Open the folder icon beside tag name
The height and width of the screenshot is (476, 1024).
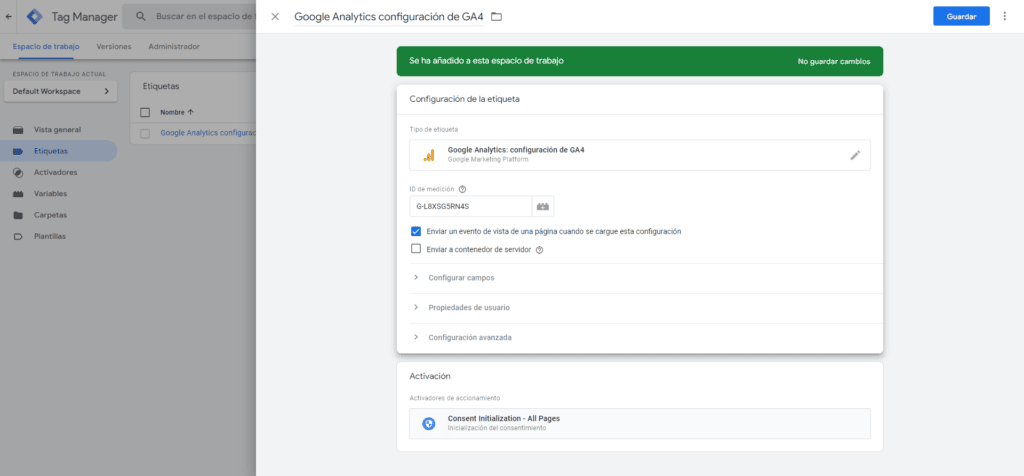496,16
